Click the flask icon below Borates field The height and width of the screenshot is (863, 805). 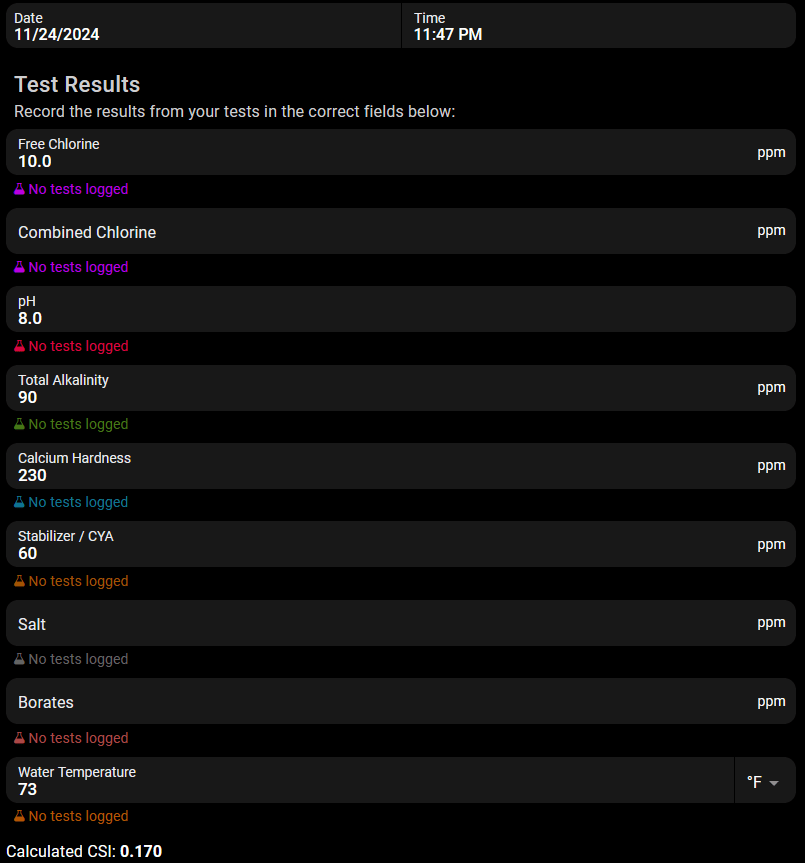point(19,738)
